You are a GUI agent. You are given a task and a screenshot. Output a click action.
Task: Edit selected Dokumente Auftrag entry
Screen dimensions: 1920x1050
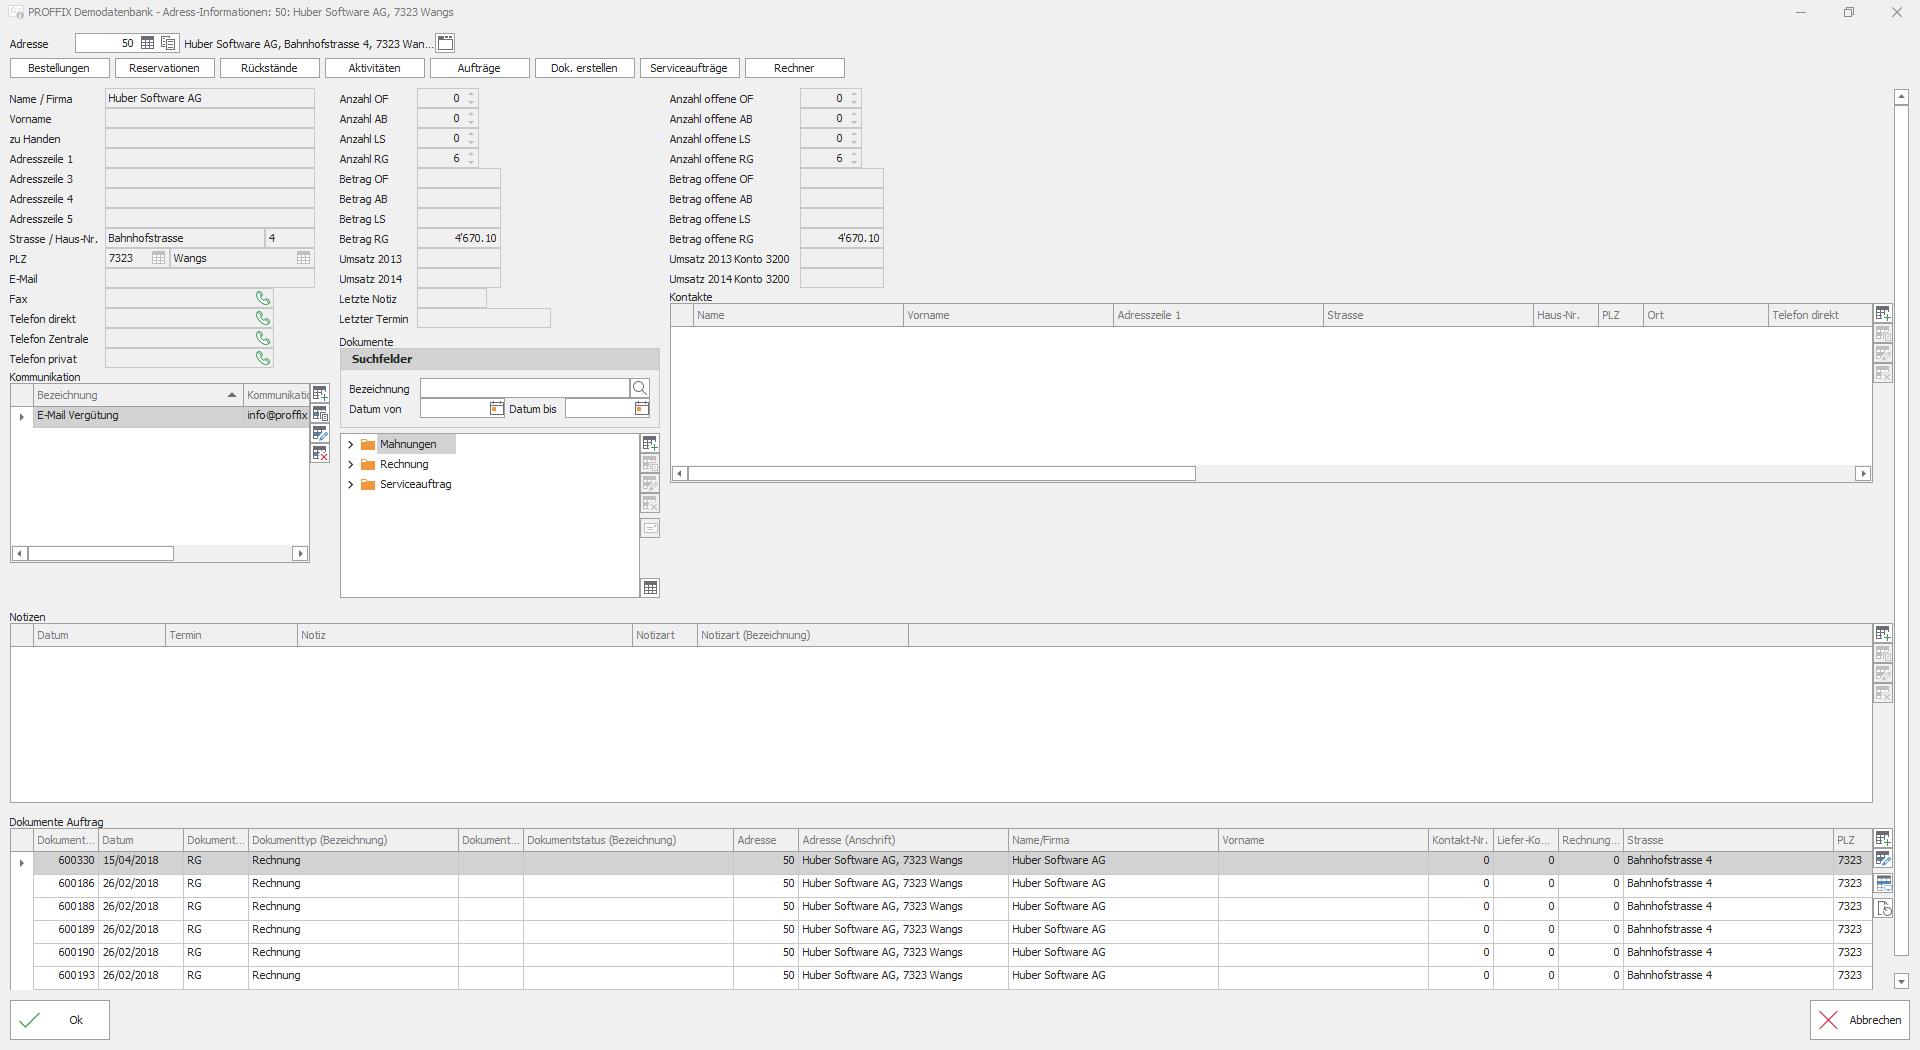click(1883, 859)
